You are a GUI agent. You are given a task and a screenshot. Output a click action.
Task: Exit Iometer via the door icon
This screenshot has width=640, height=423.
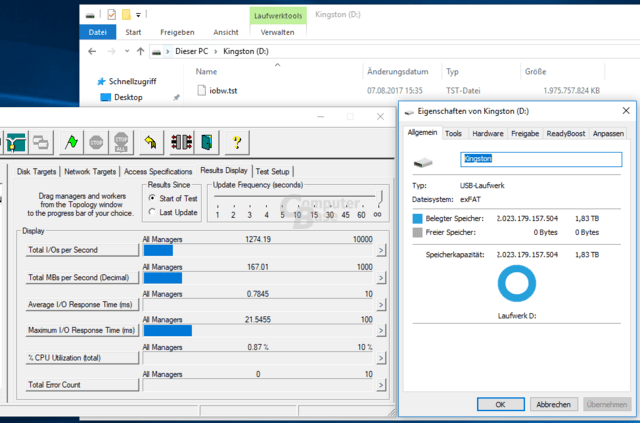pyautogui.click(x=207, y=142)
